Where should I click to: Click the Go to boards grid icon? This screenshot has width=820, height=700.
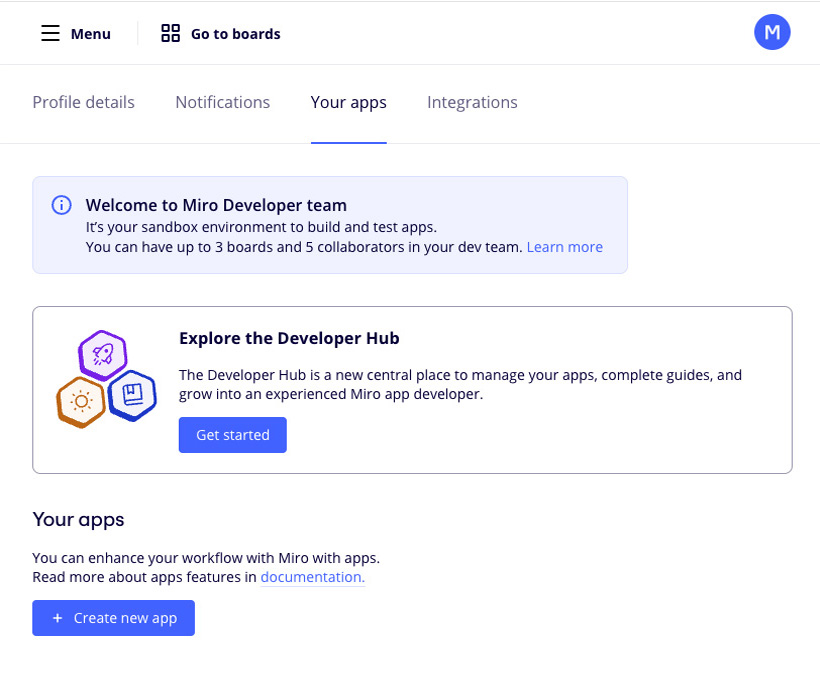pyautogui.click(x=170, y=33)
